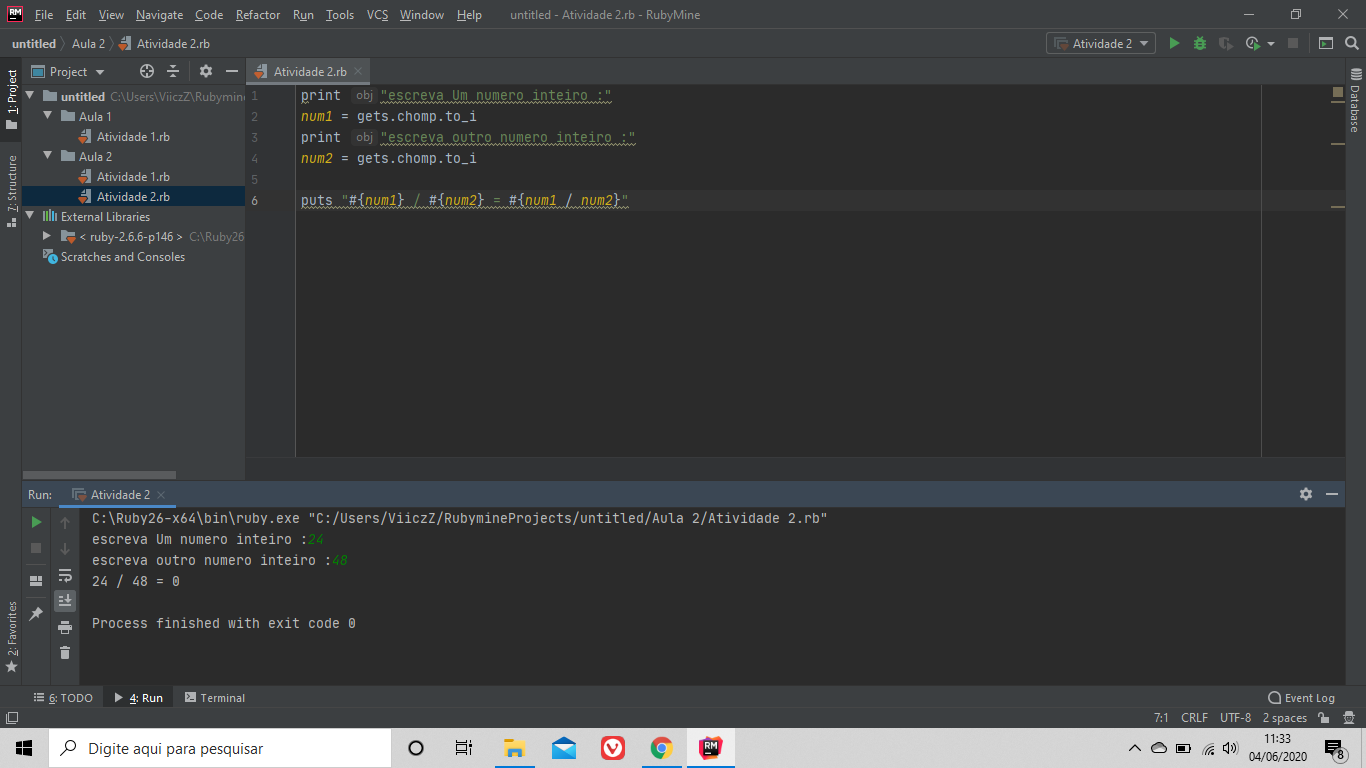Clear Run console with the trash icon
This screenshot has width=1366, height=768.
point(65,652)
